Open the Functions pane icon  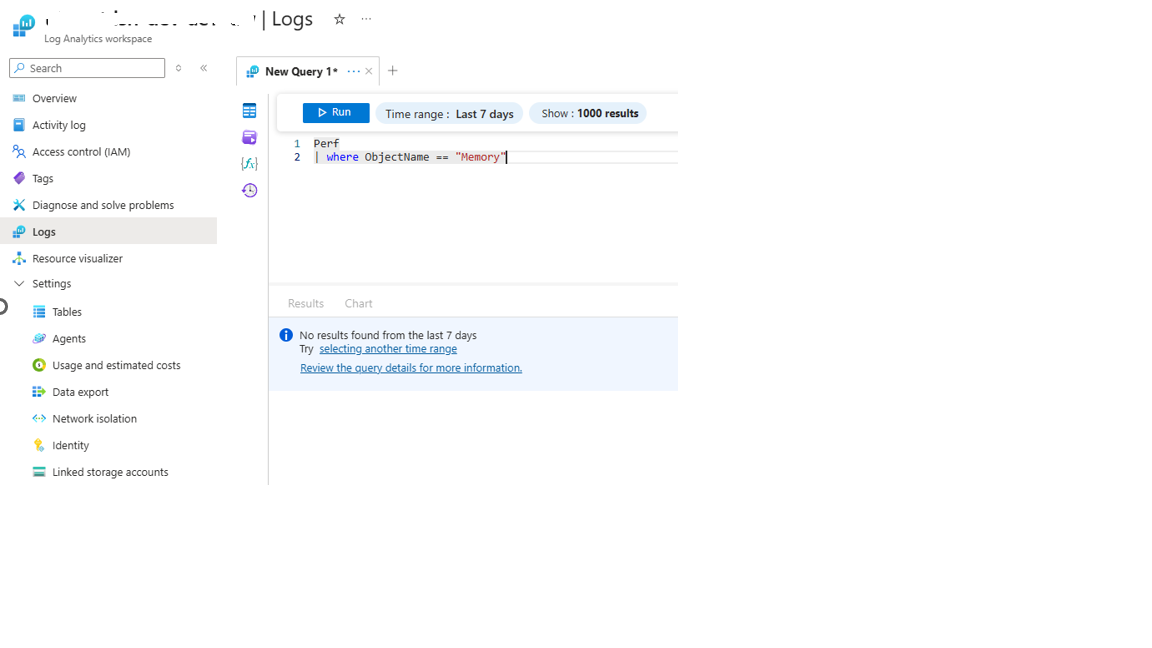[250, 164]
